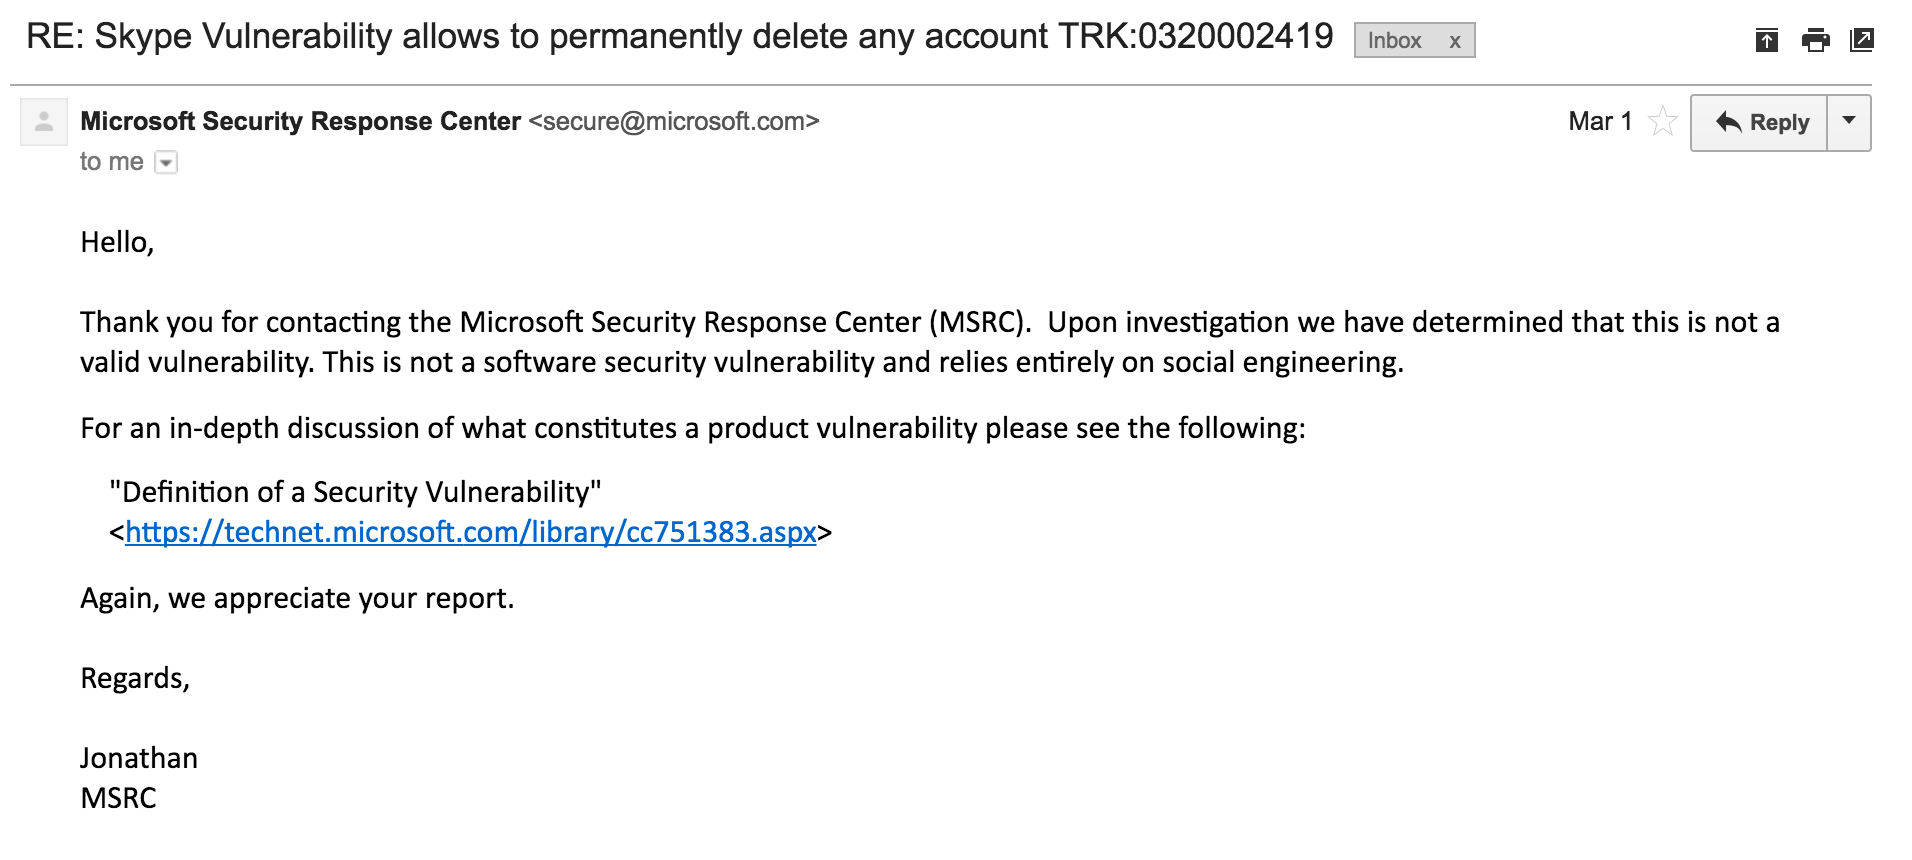Remove the Inbox label with its x
The height and width of the screenshot is (860, 1912).
click(x=1455, y=41)
